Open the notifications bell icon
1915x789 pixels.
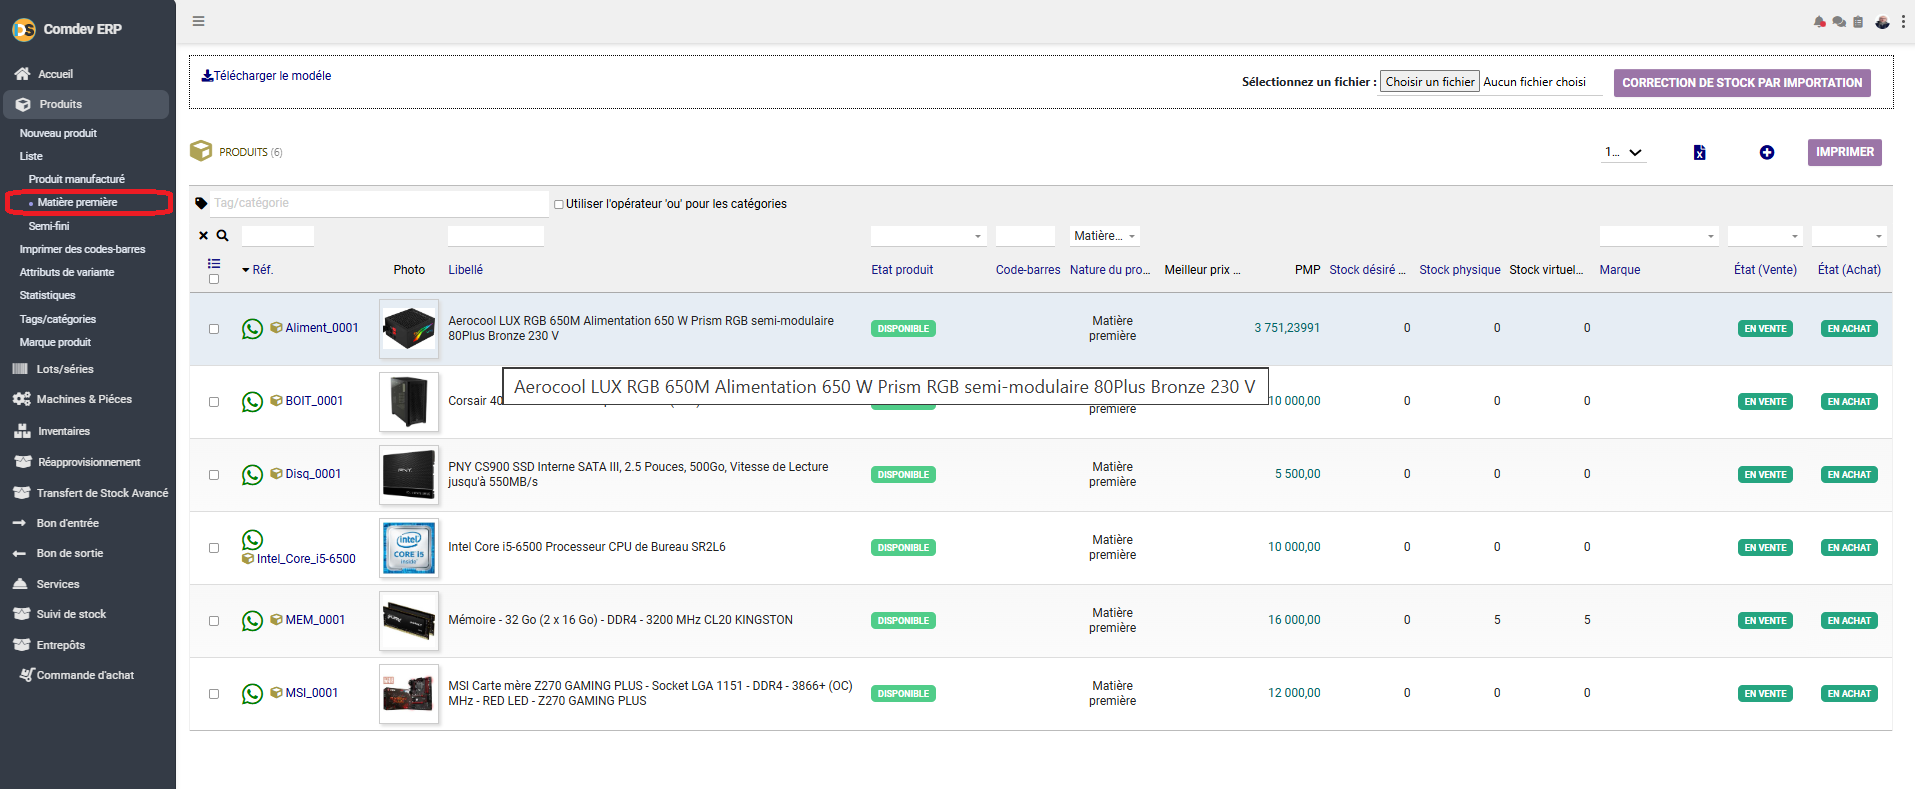point(1819,22)
